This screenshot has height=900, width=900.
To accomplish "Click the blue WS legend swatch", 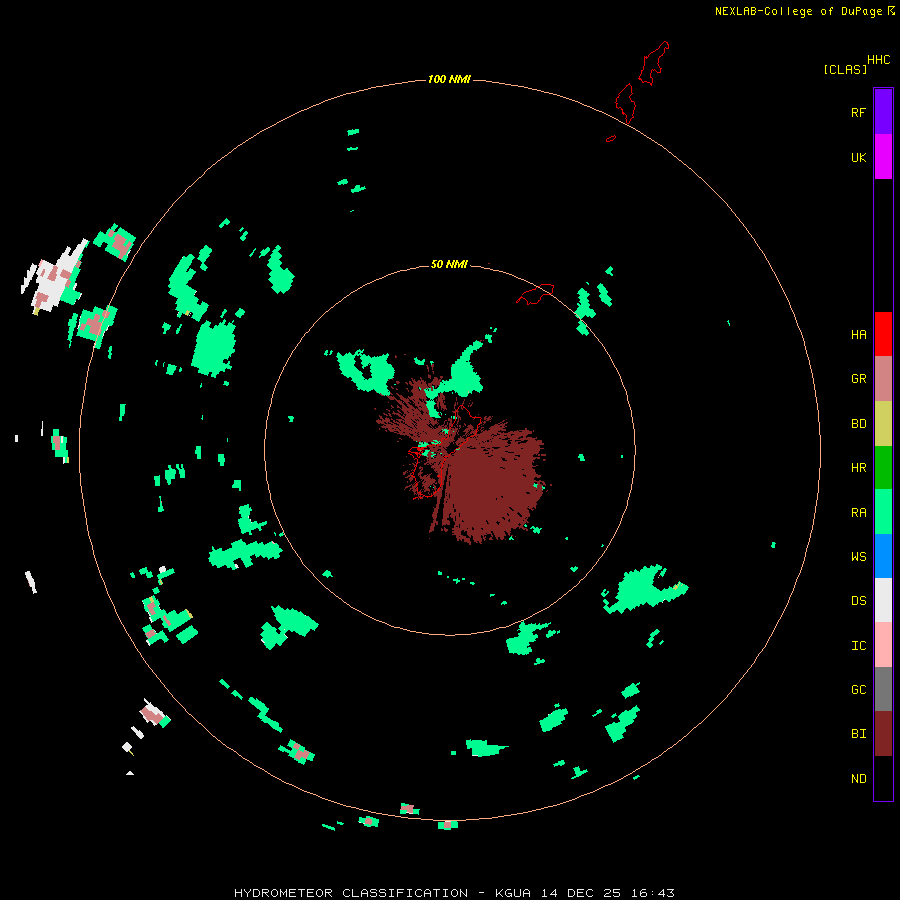I will (x=883, y=556).
